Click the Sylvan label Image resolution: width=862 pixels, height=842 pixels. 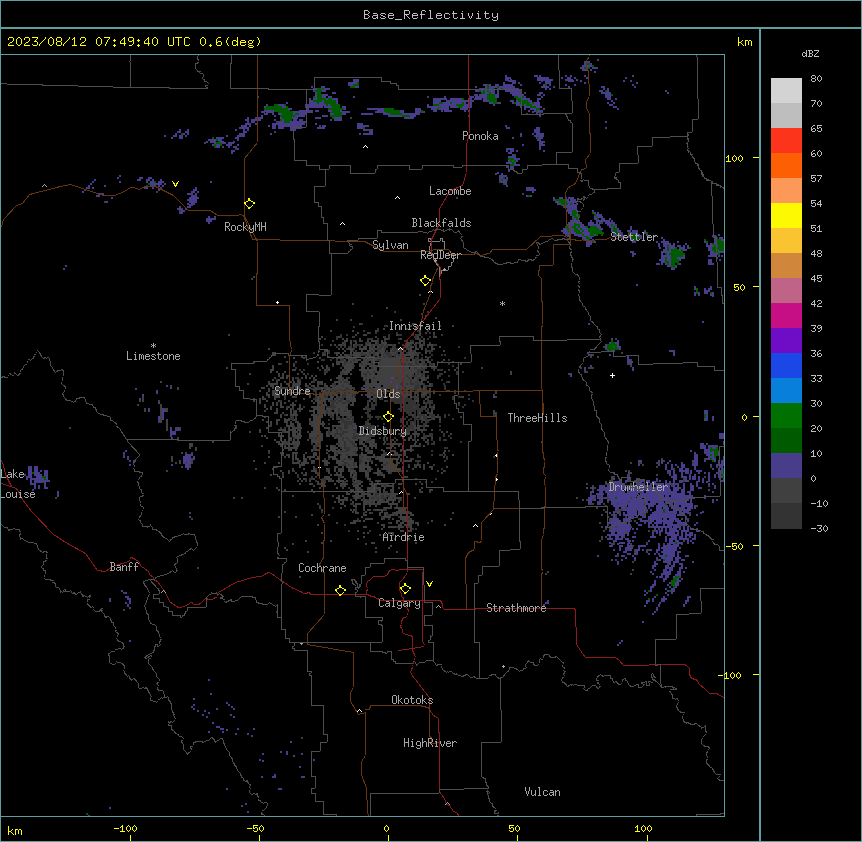pyautogui.click(x=390, y=245)
